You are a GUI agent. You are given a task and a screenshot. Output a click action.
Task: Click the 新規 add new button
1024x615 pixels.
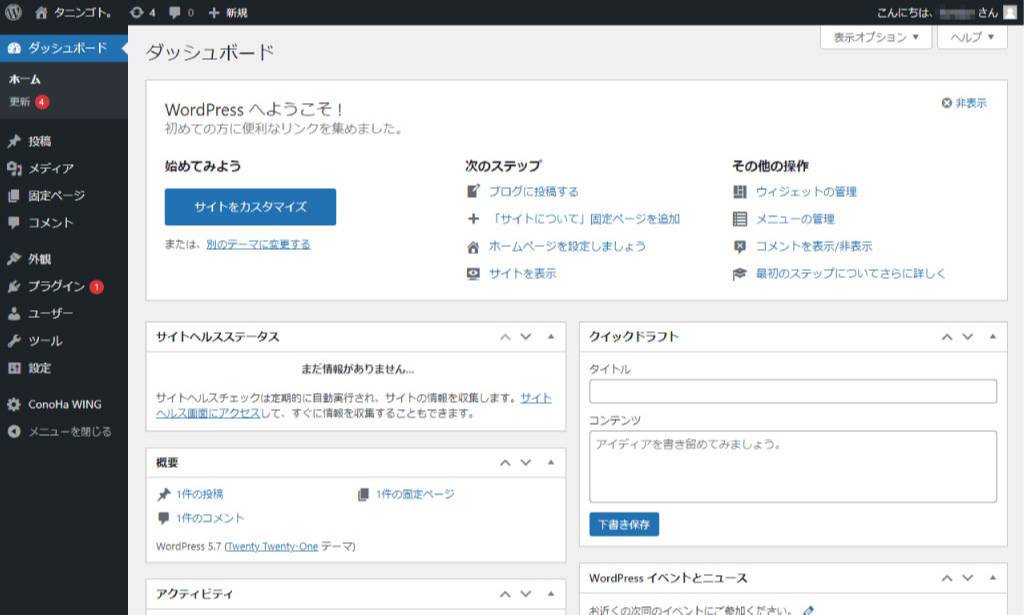(x=228, y=13)
